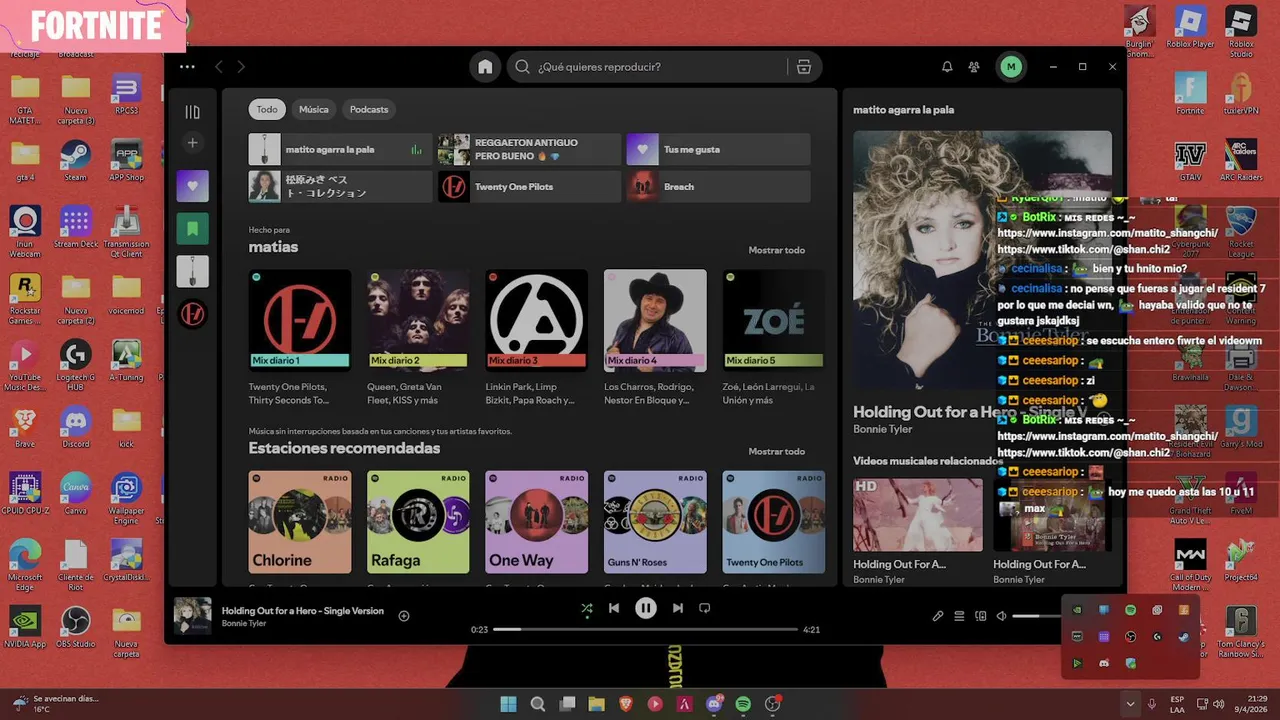Open OBS Studio icon in tray popup
1280x720 pixels.
click(x=1130, y=636)
